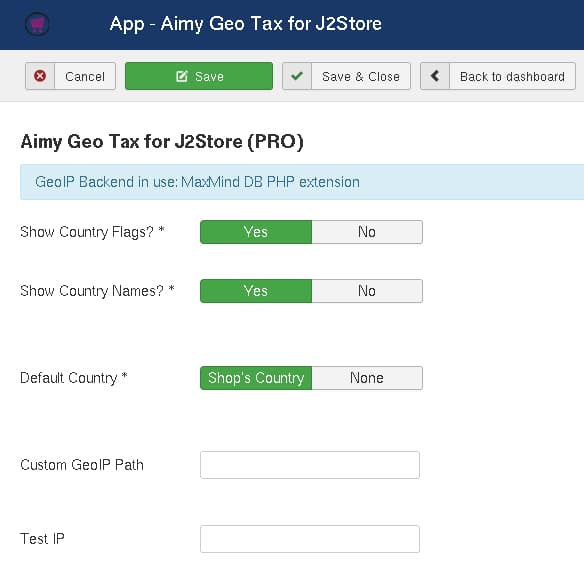This screenshot has width=584, height=570.
Task: Click the GeoIP Backend info banner
Action: (x=302, y=182)
